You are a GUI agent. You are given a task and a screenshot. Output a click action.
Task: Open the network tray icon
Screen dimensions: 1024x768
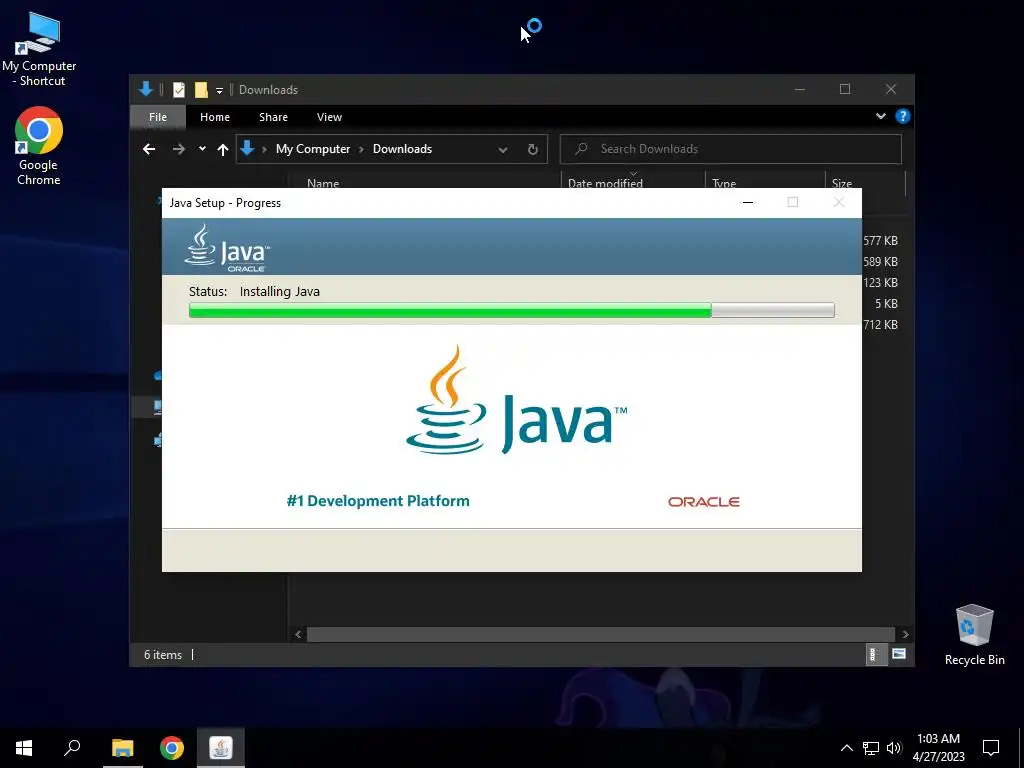point(871,748)
